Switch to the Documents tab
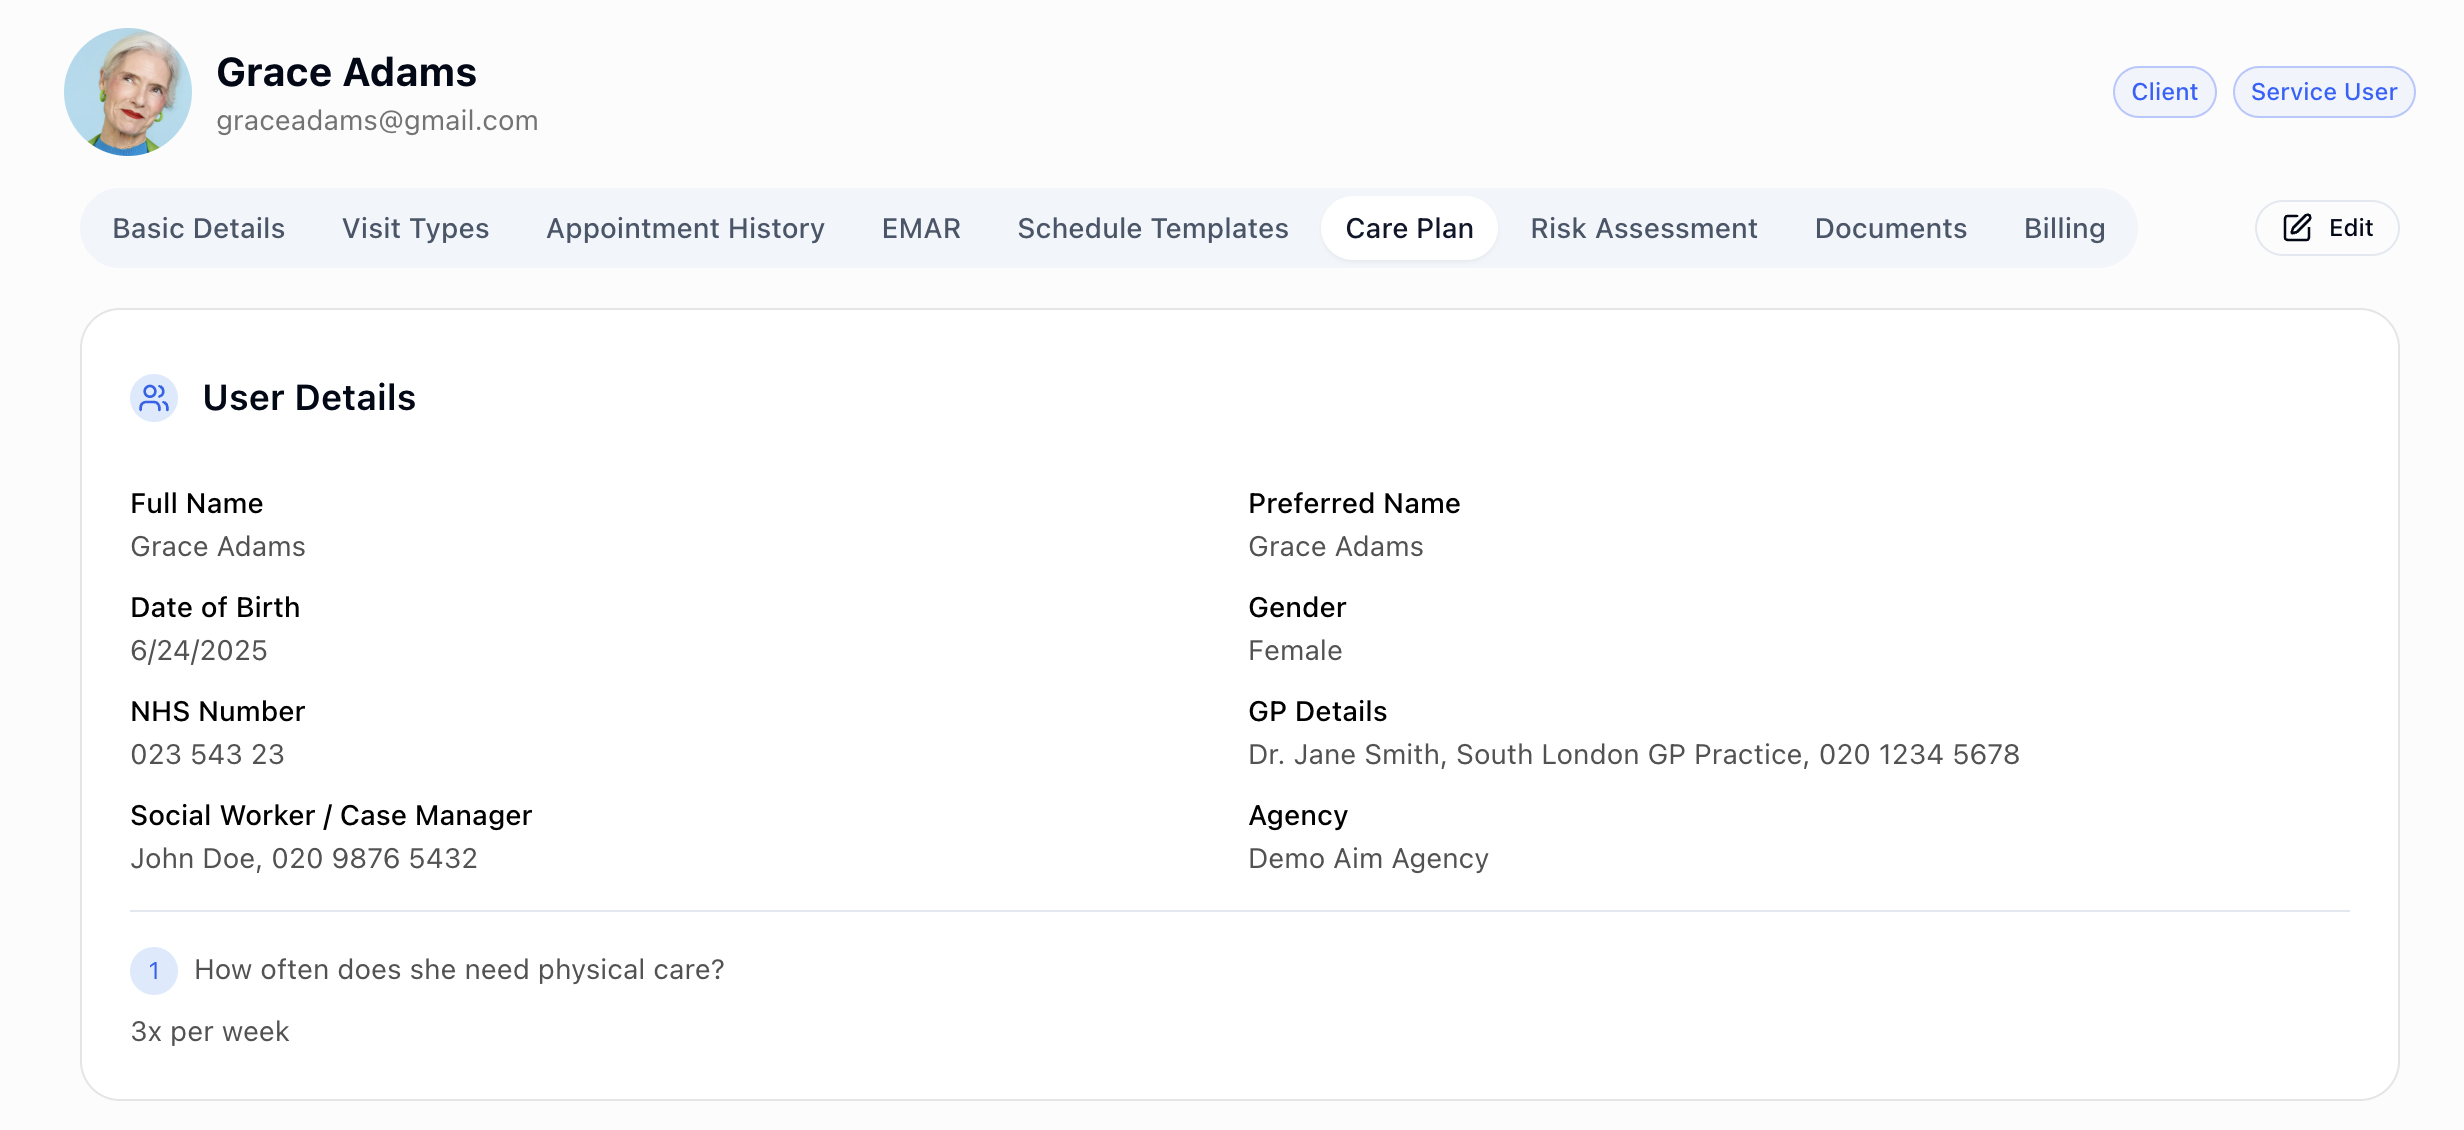The width and height of the screenshot is (2464, 1130). point(1890,228)
